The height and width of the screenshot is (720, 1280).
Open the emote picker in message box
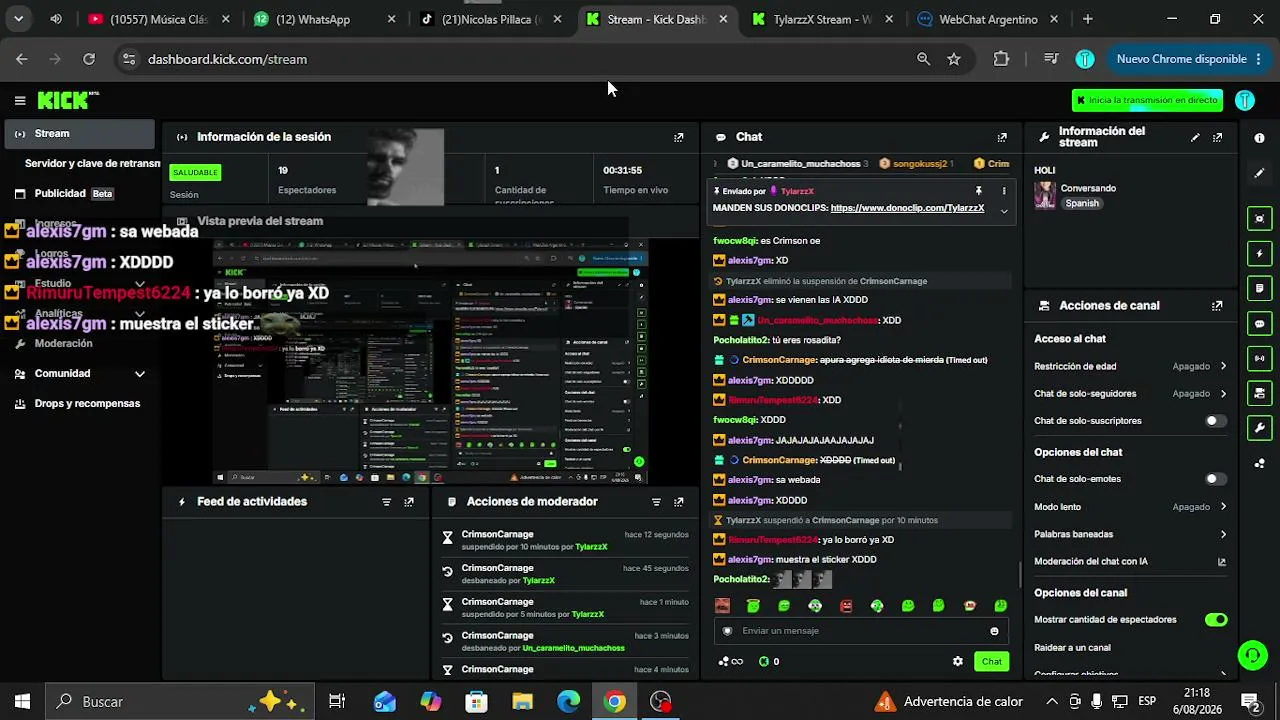click(x=994, y=631)
